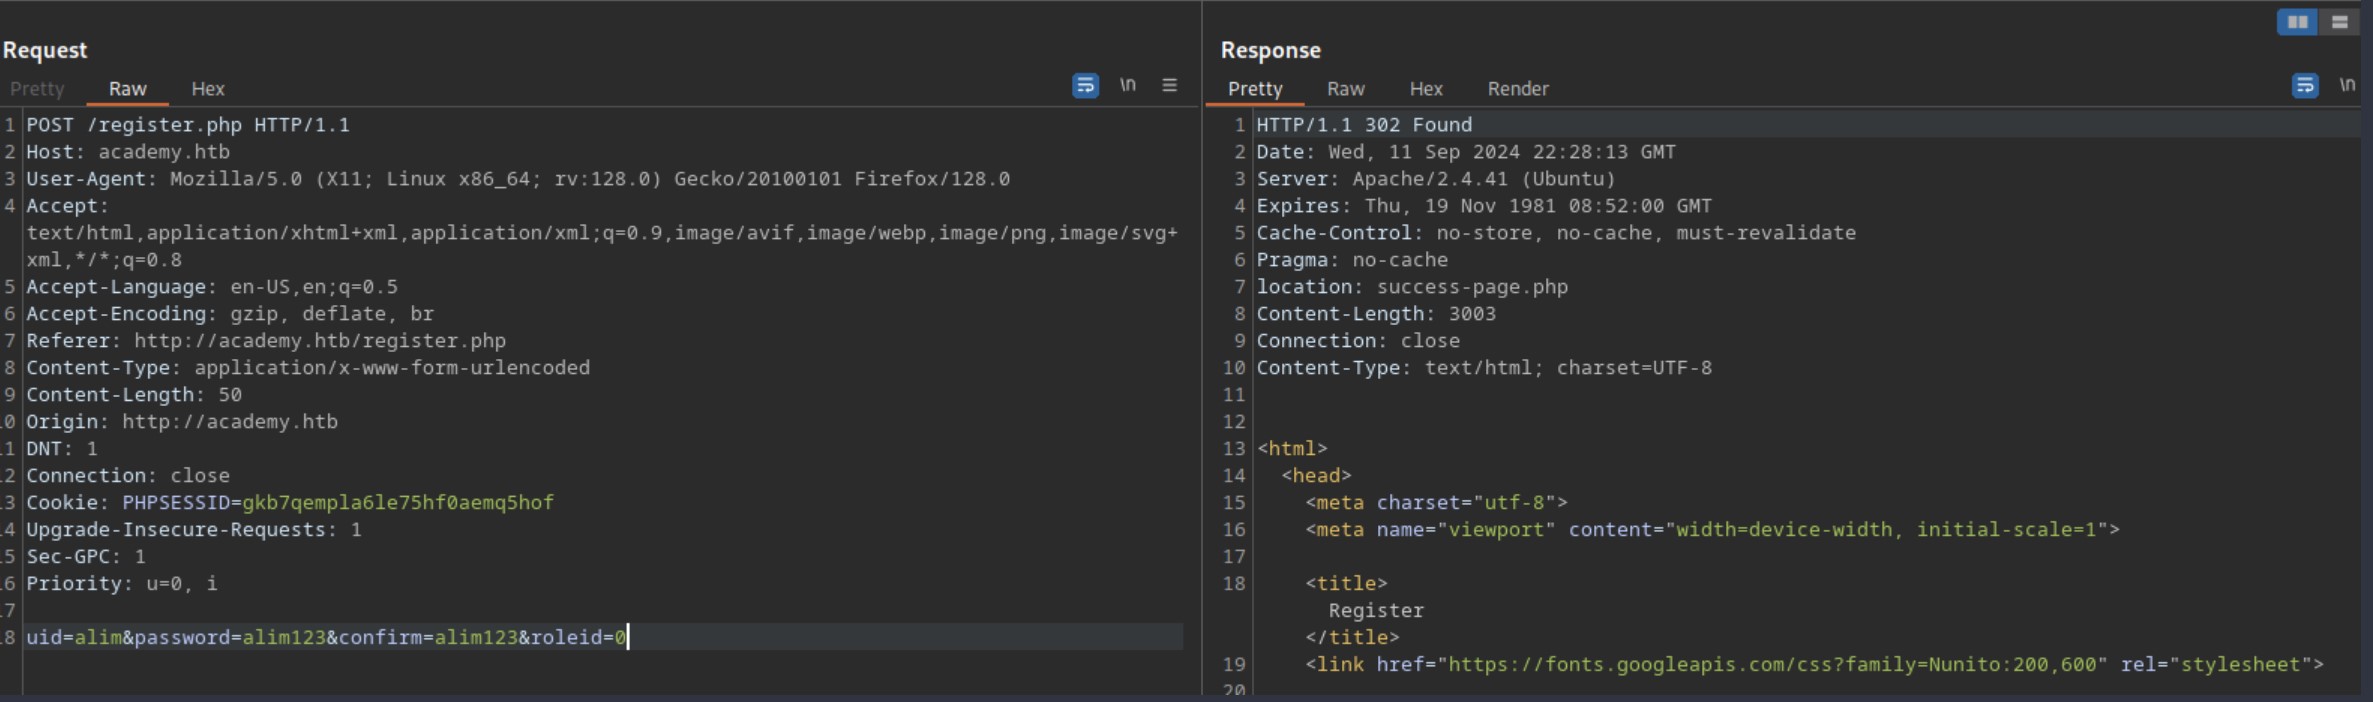Click the uid=alim parameter in the body
Image resolution: width=2373 pixels, height=702 pixels.
74,638
